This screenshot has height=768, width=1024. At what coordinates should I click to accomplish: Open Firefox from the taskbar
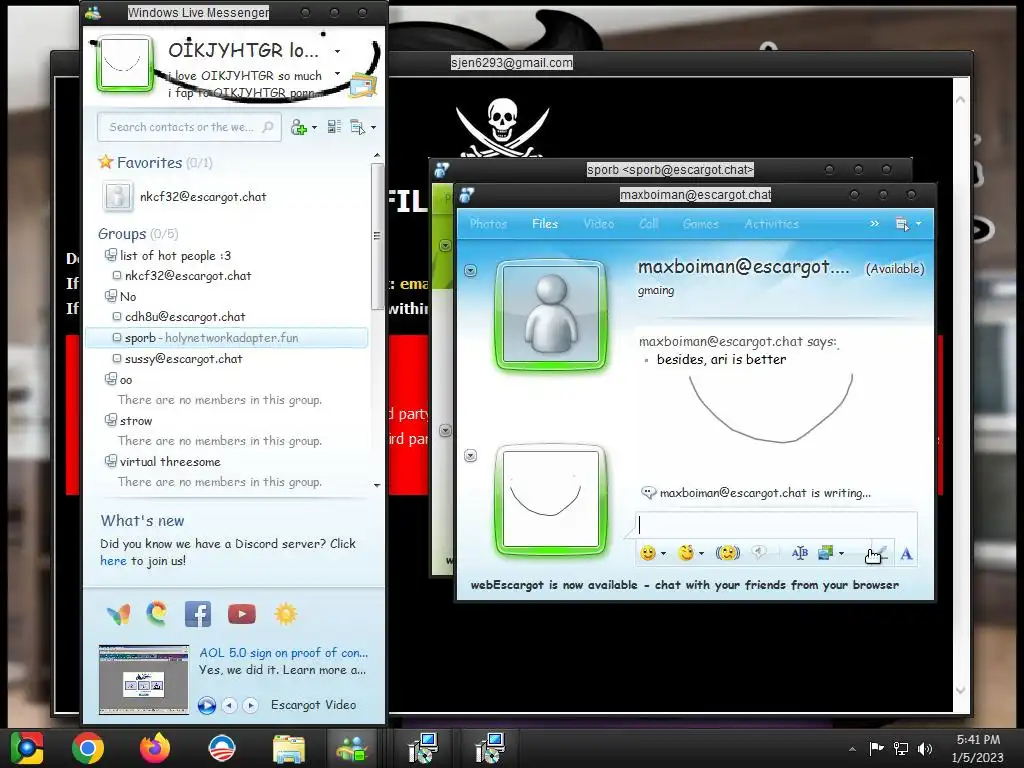tap(155, 748)
